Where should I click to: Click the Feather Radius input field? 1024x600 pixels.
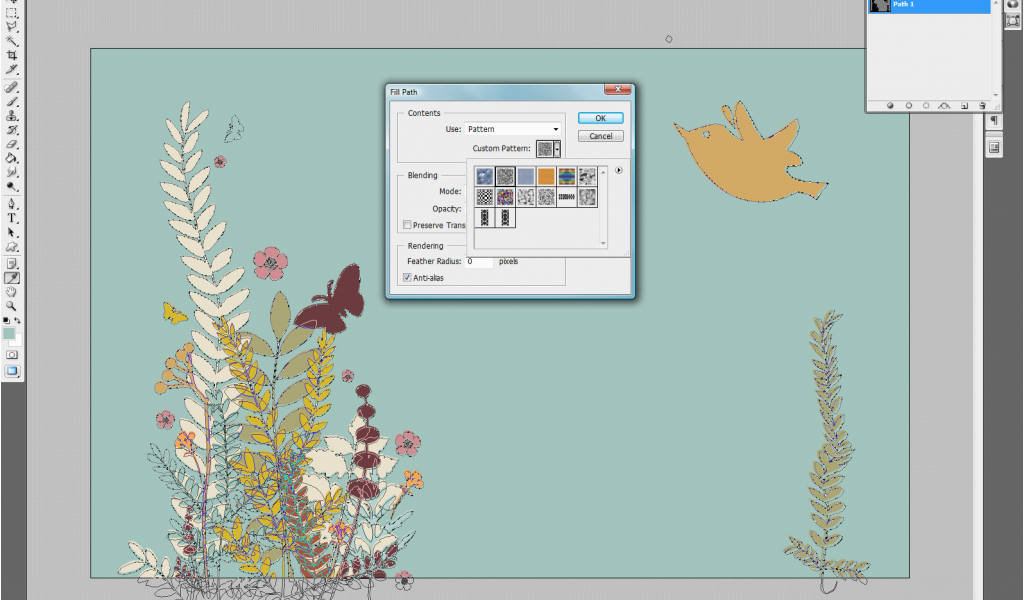pos(479,261)
